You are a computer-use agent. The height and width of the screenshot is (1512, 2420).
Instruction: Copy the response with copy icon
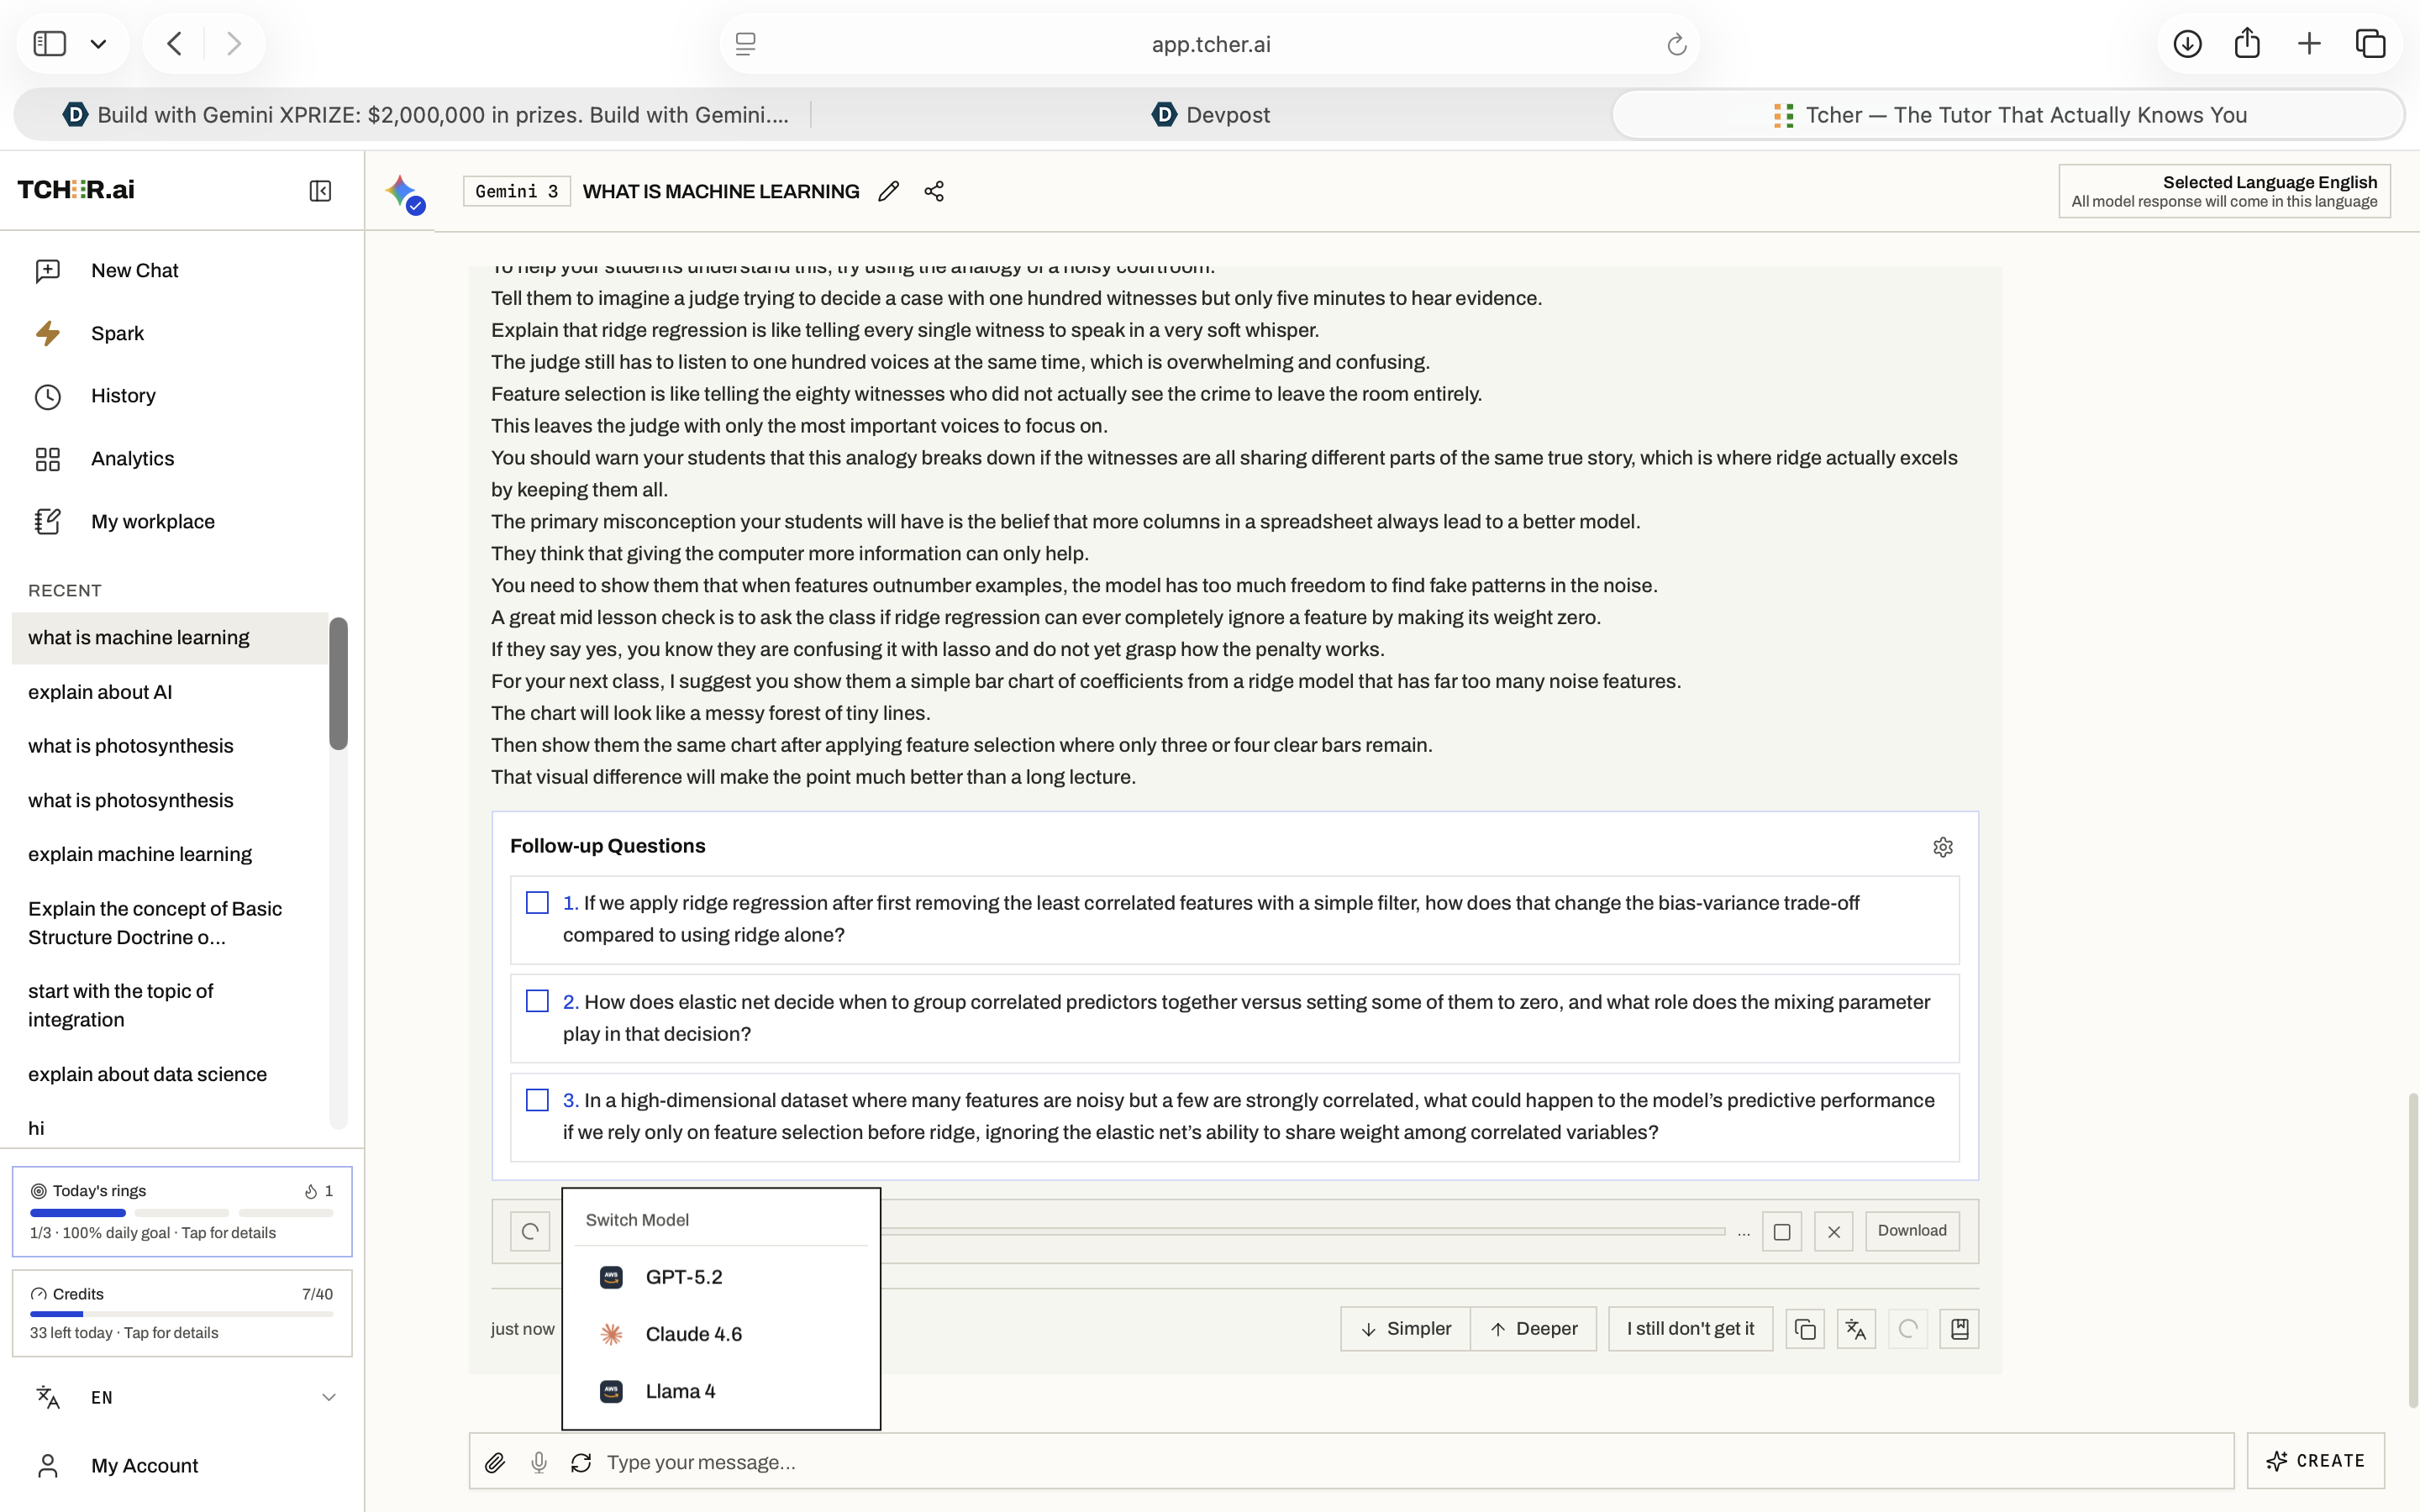coord(1805,1329)
